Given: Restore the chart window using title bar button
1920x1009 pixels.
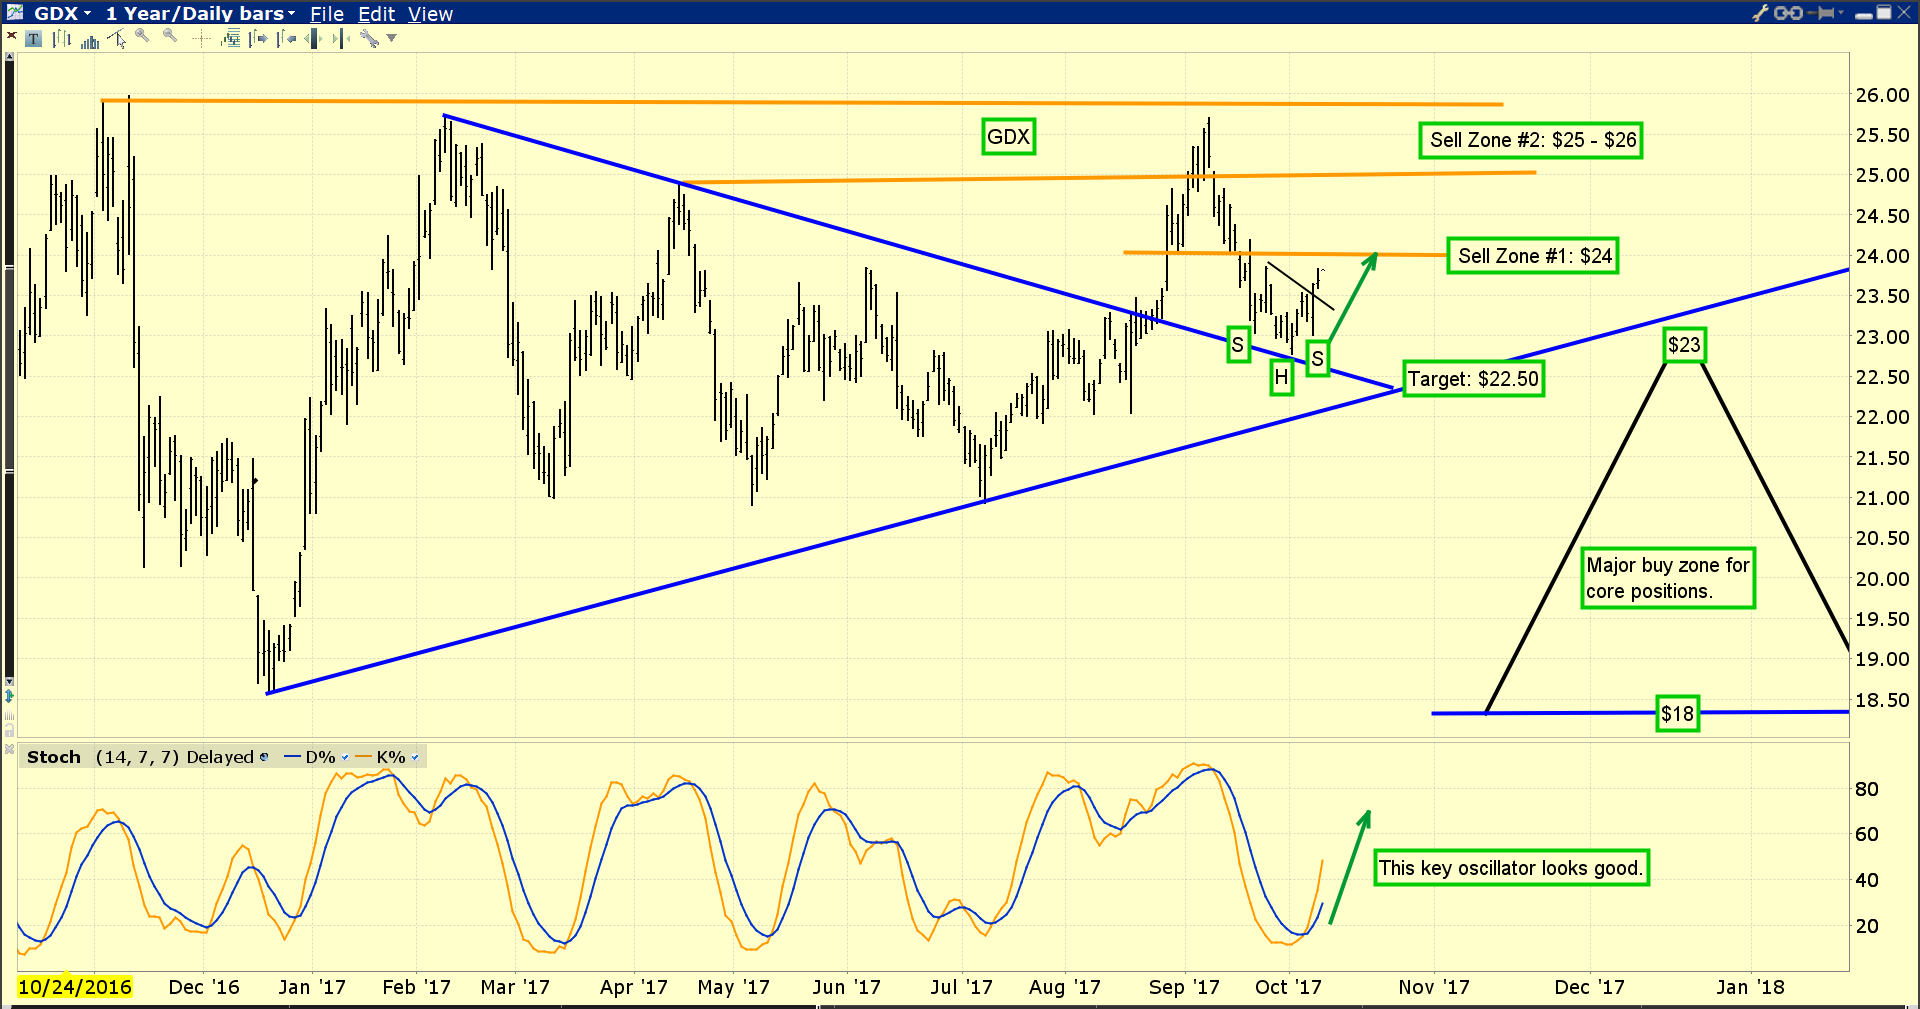Looking at the screenshot, I should click(1883, 13).
